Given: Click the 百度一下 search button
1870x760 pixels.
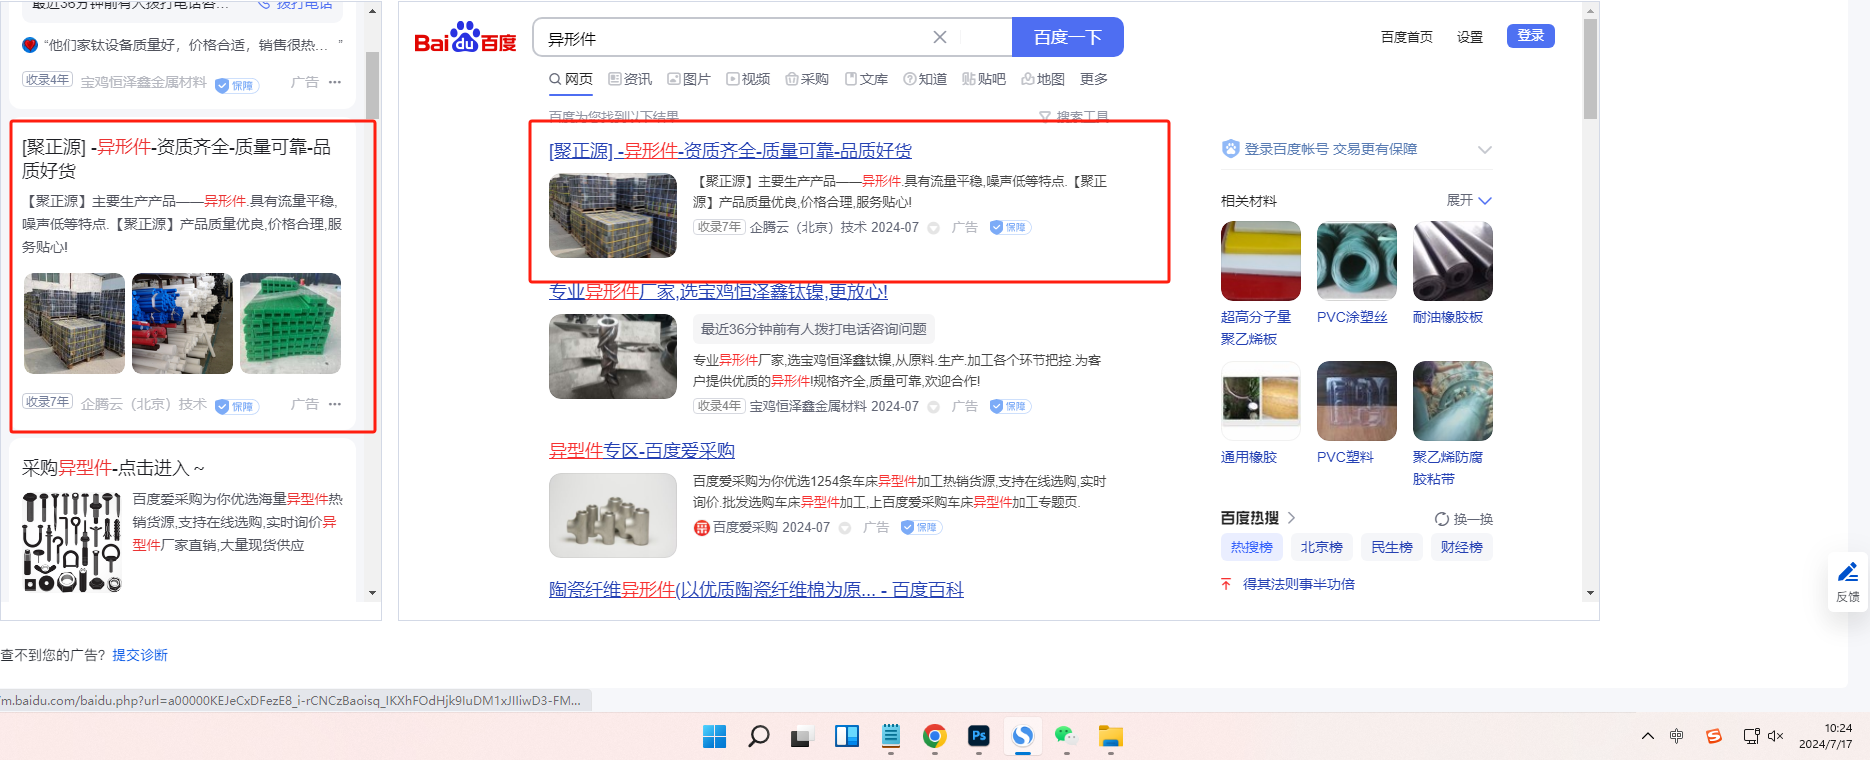Looking at the screenshot, I should pos(1068,37).
